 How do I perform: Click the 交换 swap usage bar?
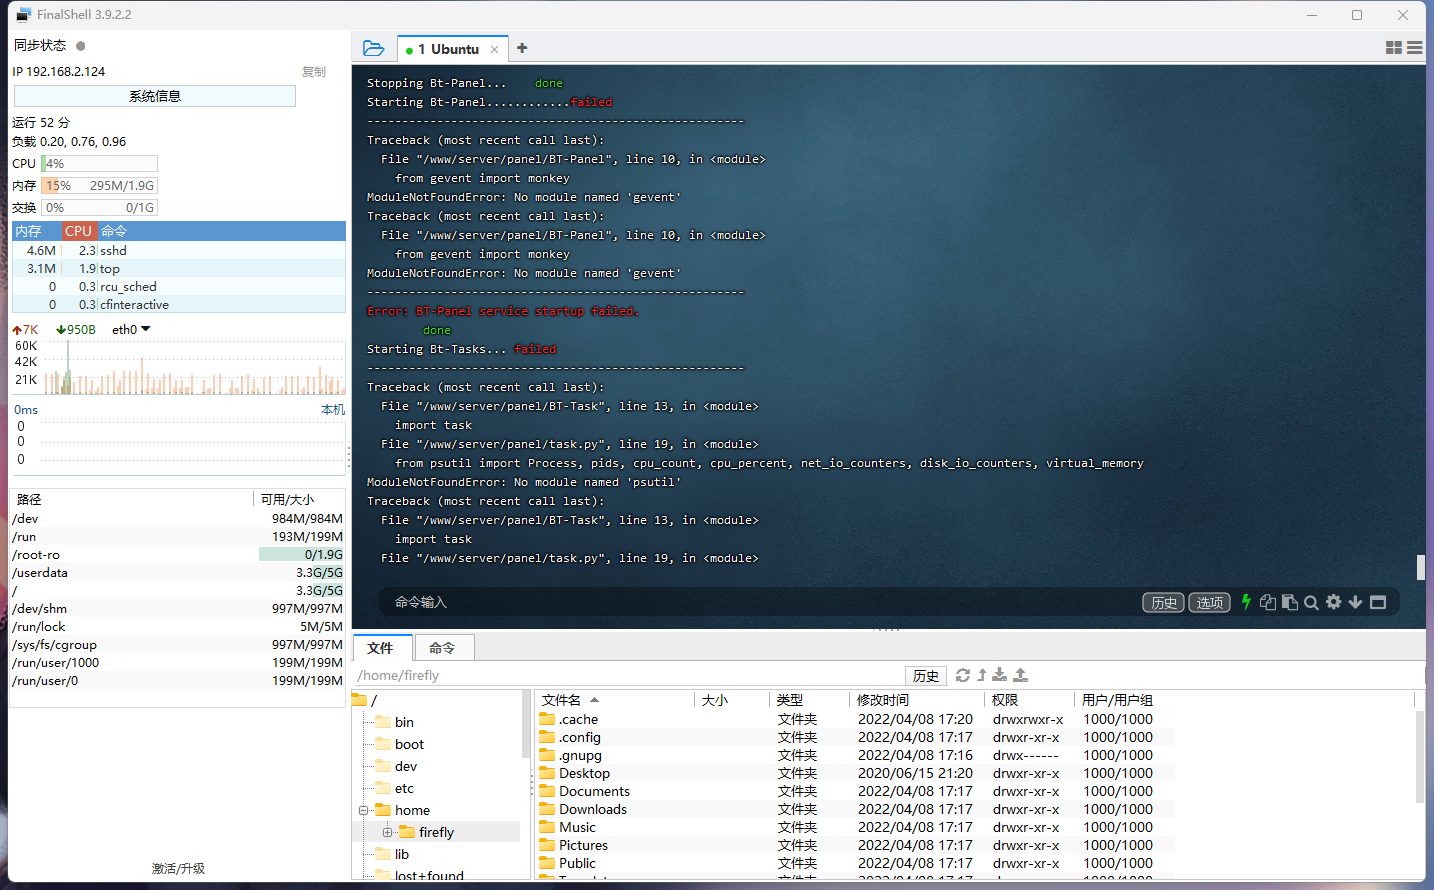coord(100,207)
